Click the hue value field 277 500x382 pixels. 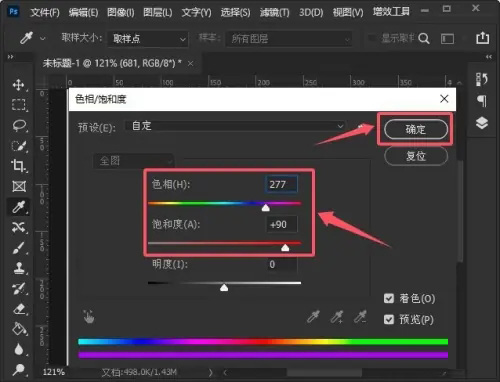click(x=281, y=184)
